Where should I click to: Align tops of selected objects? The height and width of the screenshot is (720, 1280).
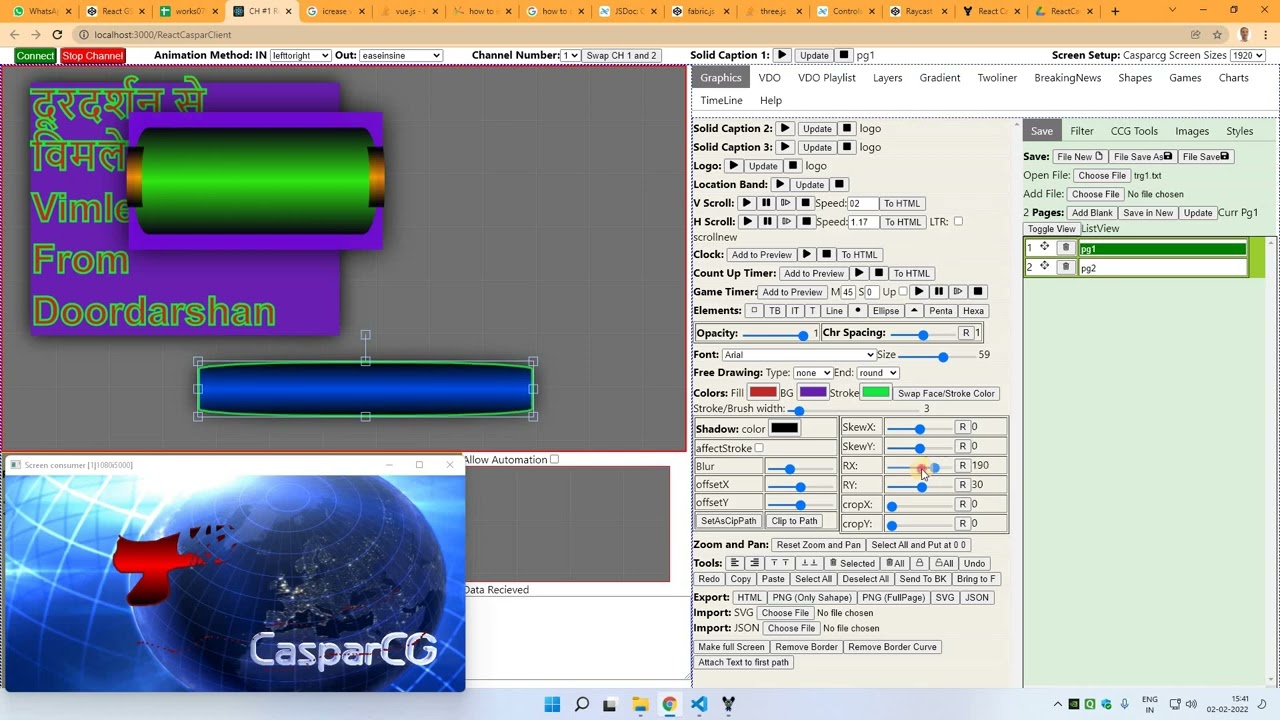tap(779, 563)
